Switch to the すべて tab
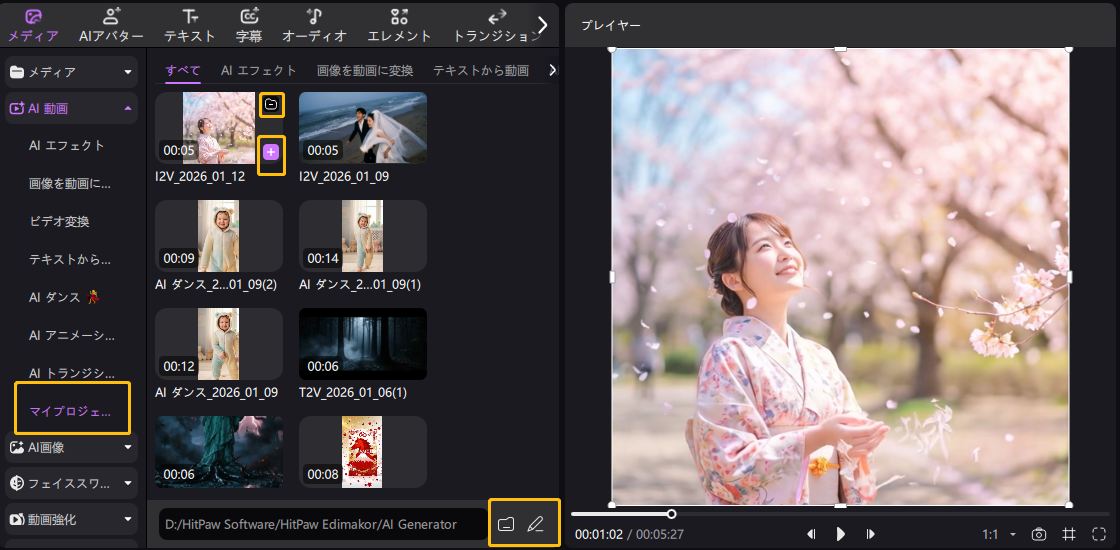 (x=183, y=70)
